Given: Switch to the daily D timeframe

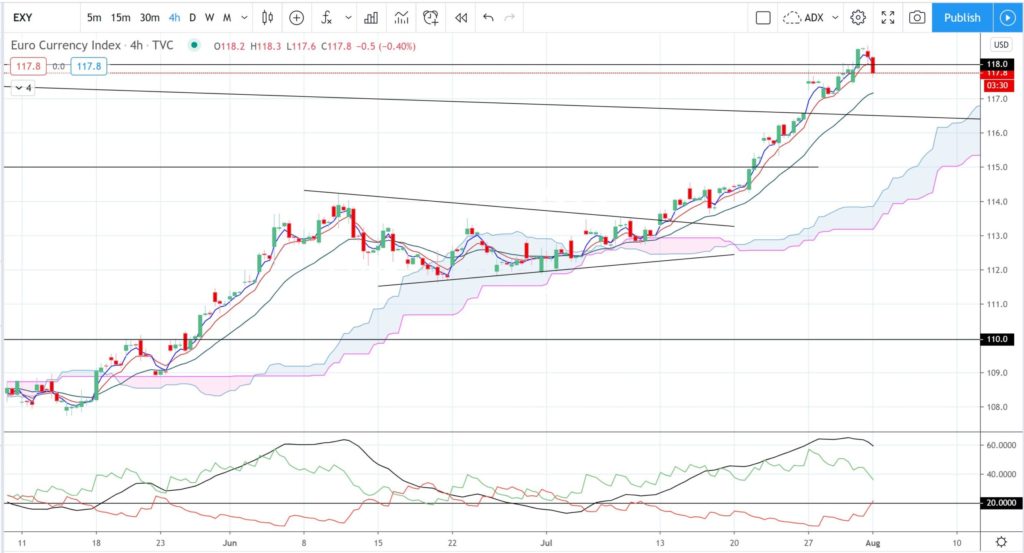Looking at the screenshot, I should click(192, 18).
